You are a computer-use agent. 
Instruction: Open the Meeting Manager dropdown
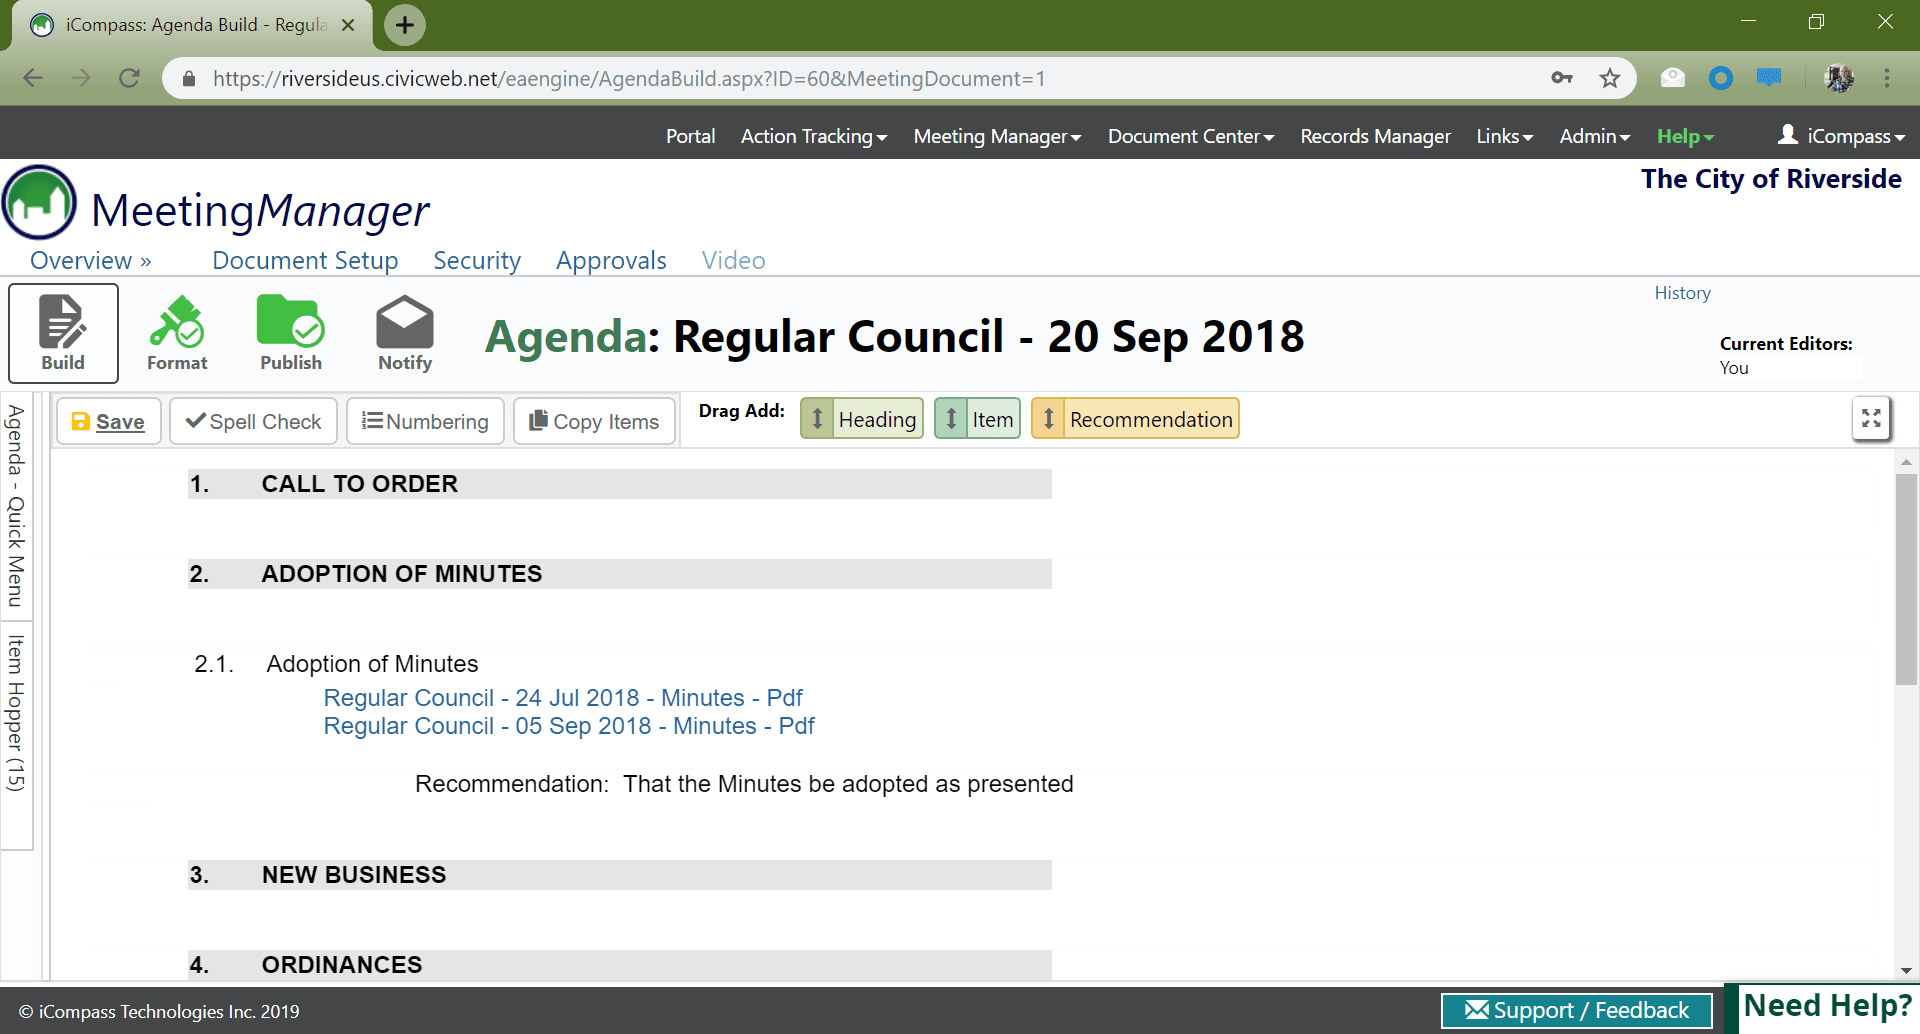click(995, 136)
